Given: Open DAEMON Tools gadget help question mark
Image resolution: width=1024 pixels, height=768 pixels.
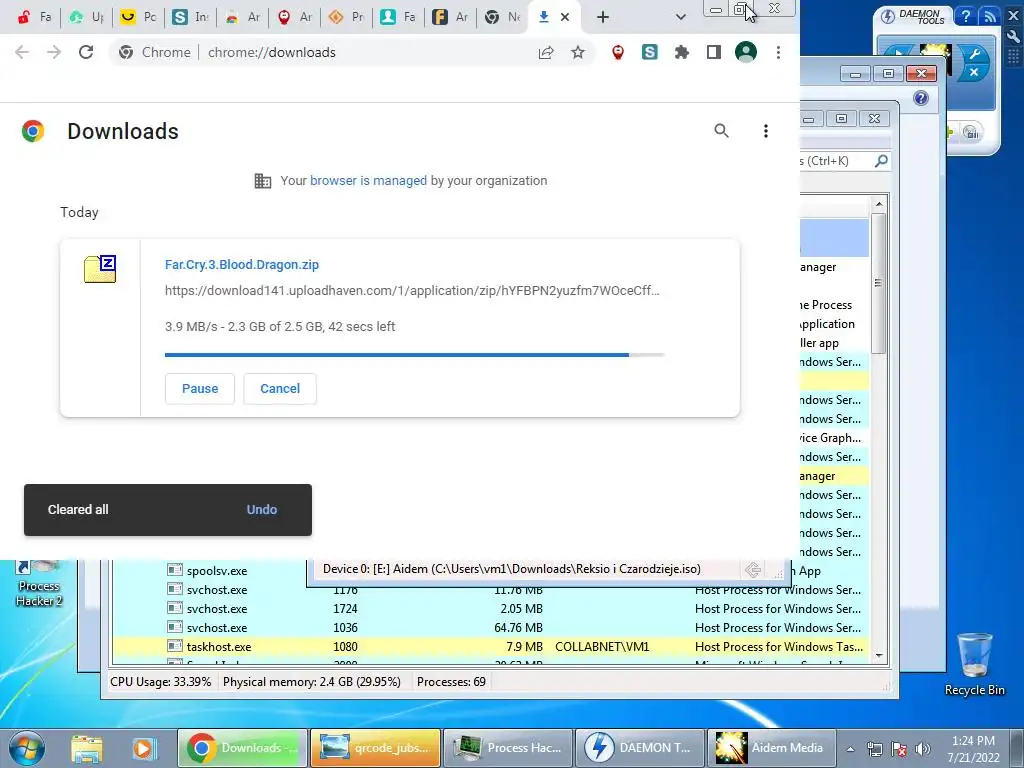Looking at the screenshot, I should [965, 17].
